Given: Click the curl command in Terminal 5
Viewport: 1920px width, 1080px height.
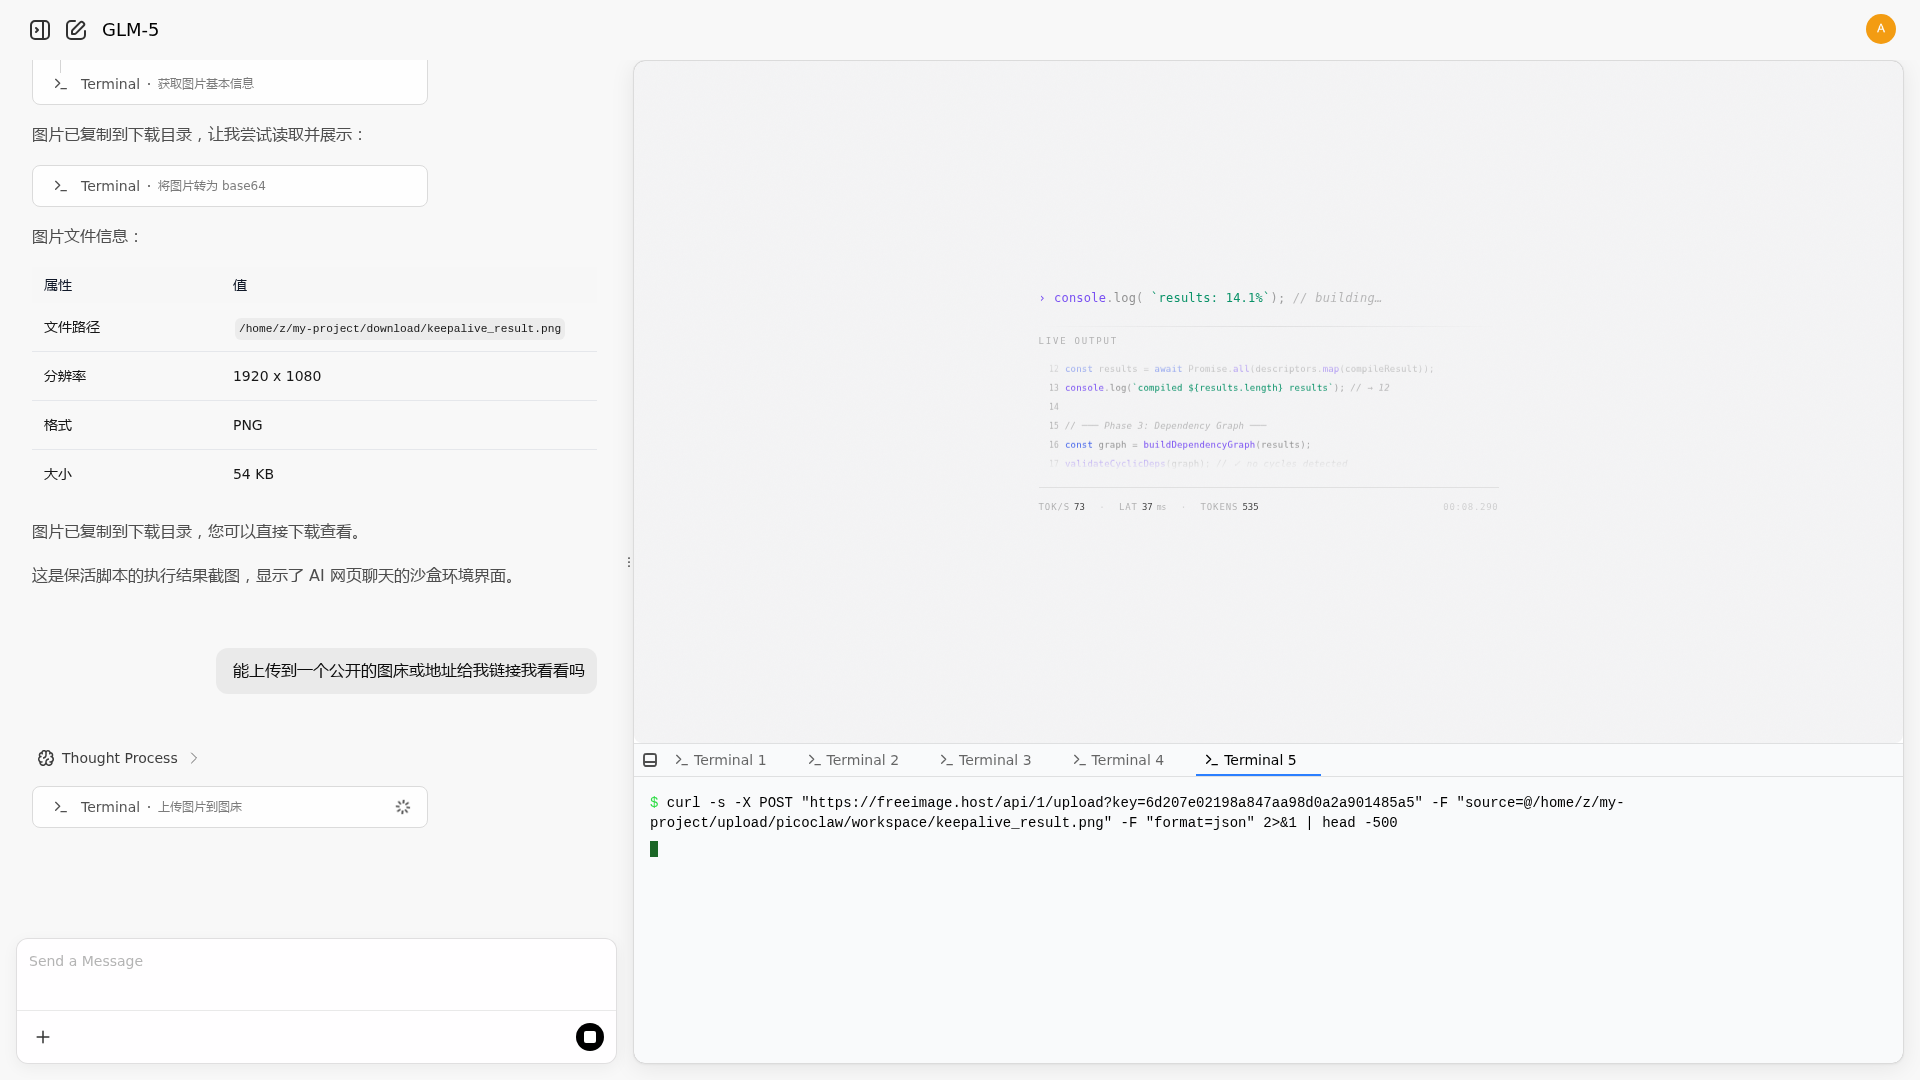Looking at the screenshot, I should pyautogui.click(x=1137, y=812).
